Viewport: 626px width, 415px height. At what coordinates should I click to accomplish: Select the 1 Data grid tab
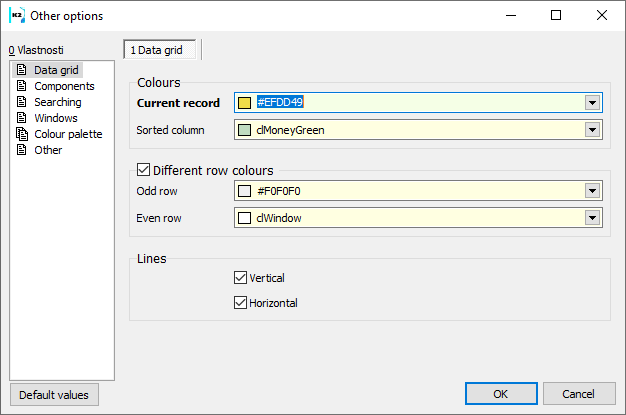[161, 49]
